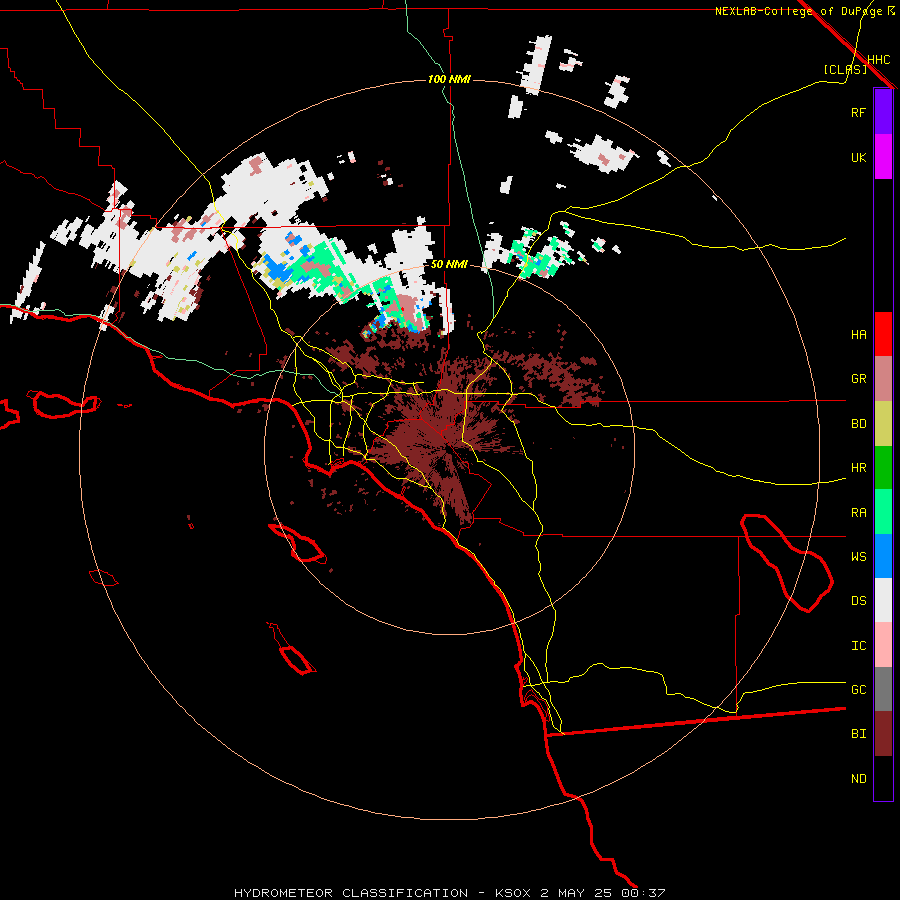Click the GC legend label
The image size is (900, 900).
pyautogui.click(x=858, y=690)
